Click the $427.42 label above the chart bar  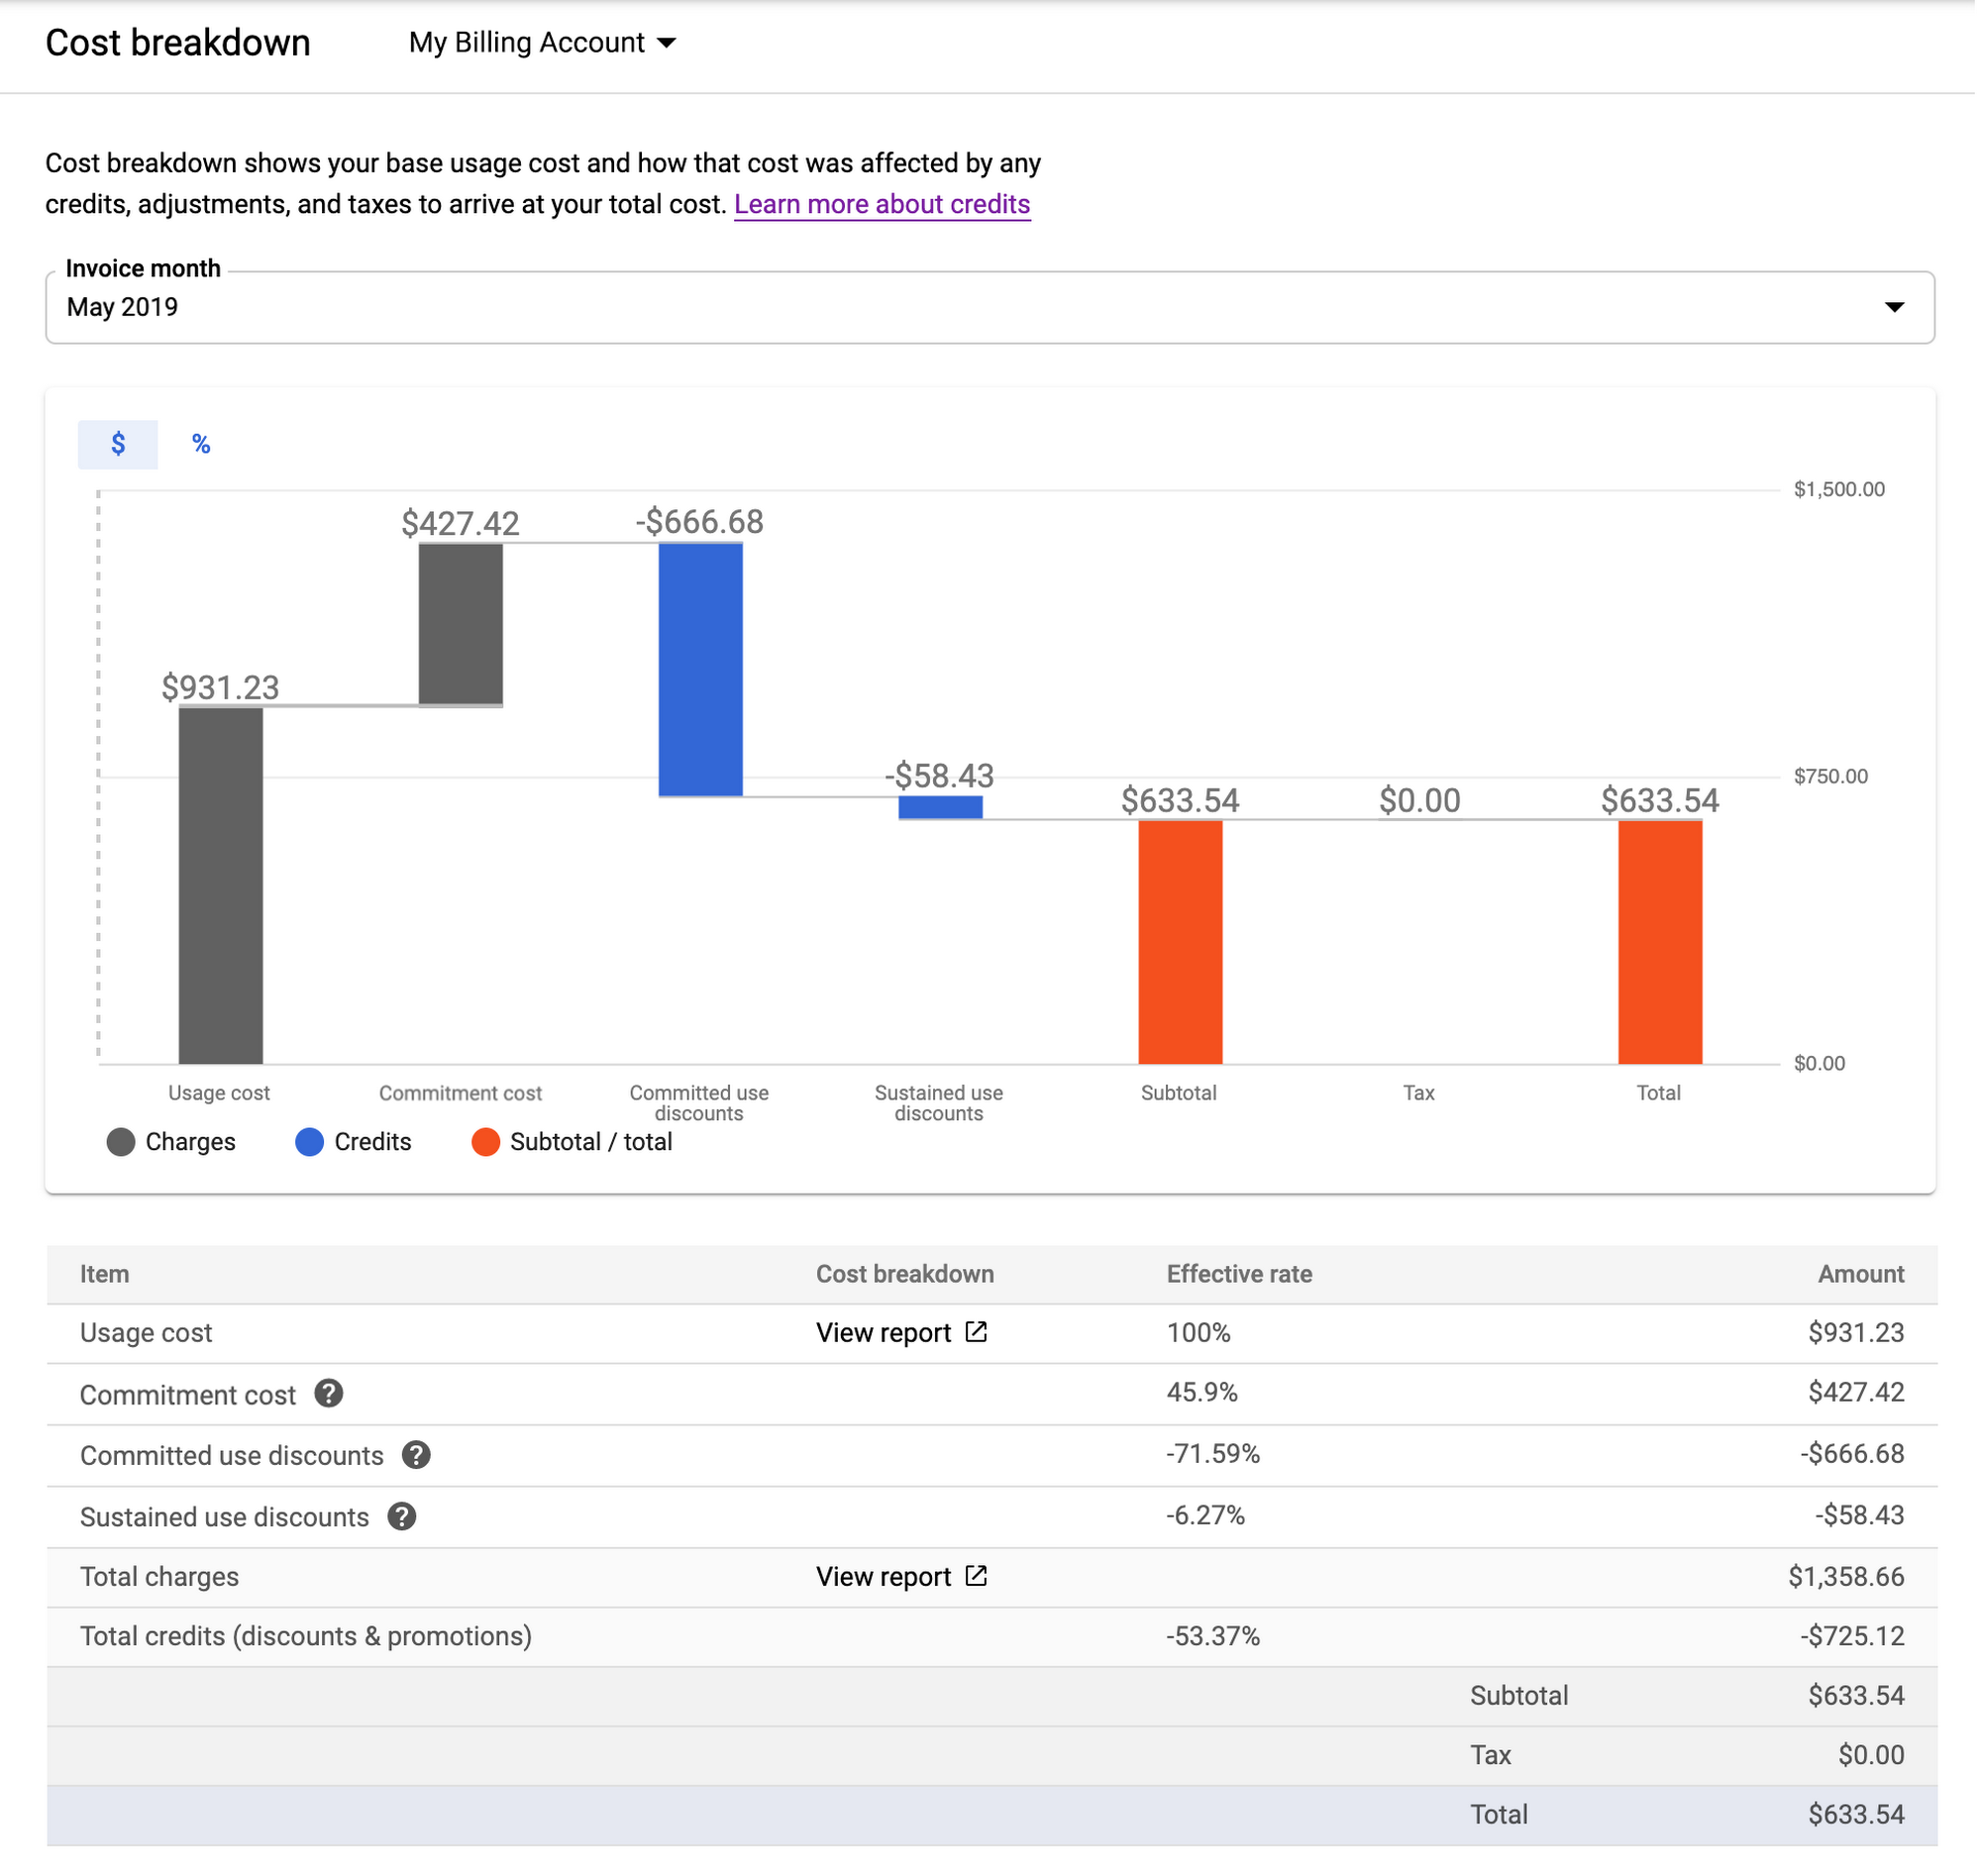(462, 525)
